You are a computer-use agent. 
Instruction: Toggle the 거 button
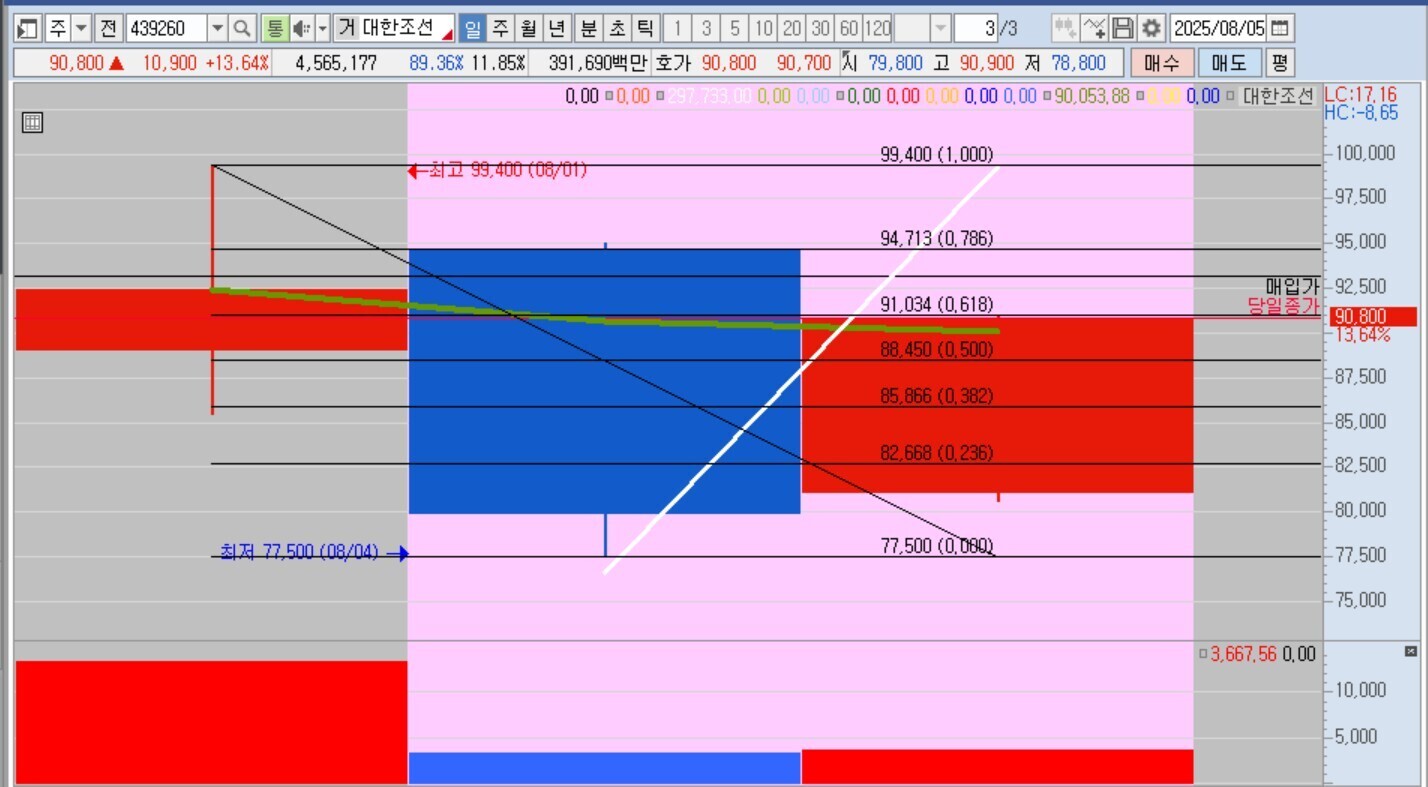[x=346, y=28]
